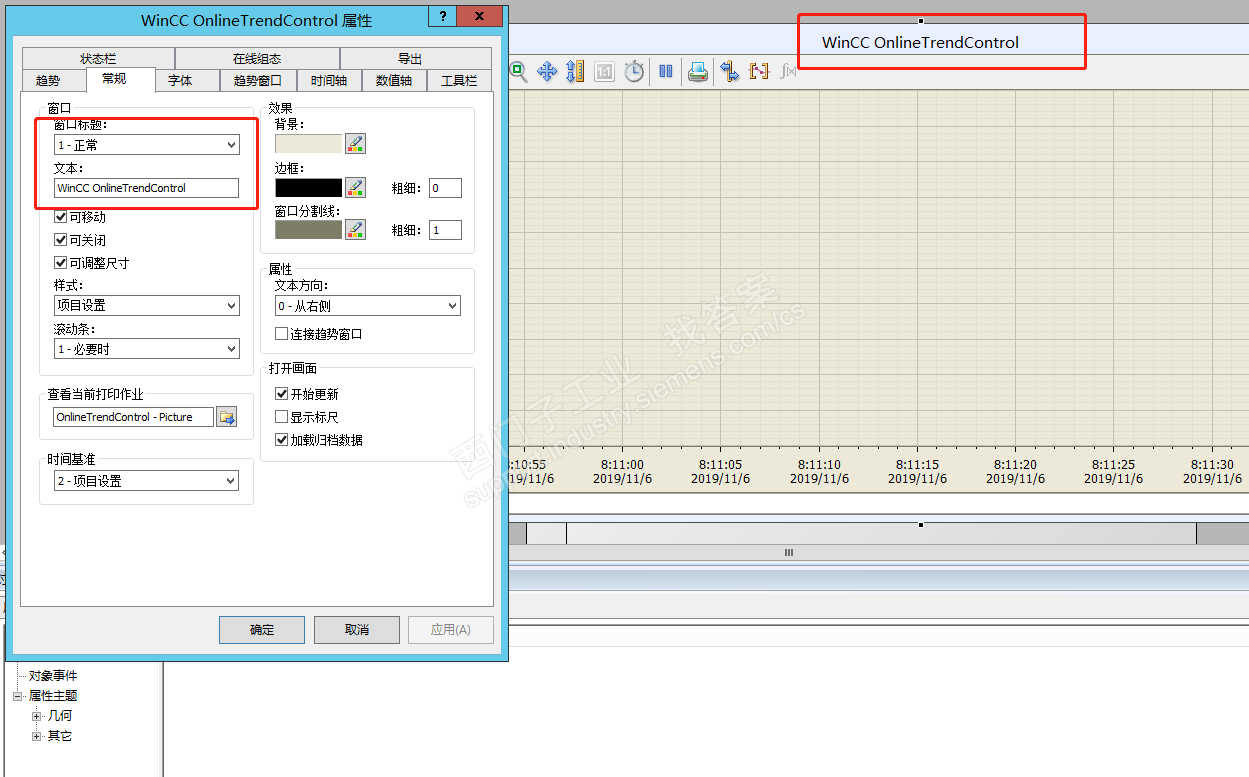Pick background color with its pen icon
Image resolution: width=1249 pixels, height=777 pixels.
click(355, 143)
